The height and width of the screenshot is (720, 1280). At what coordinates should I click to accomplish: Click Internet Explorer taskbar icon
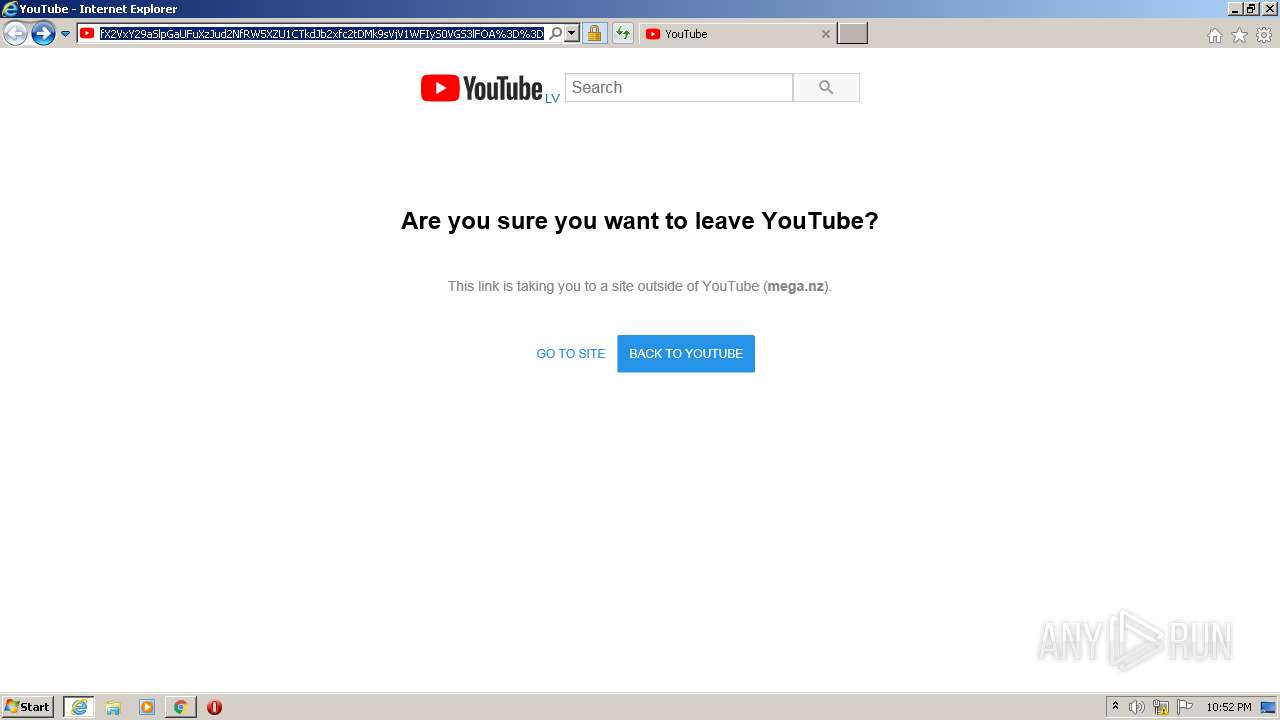(x=79, y=707)
